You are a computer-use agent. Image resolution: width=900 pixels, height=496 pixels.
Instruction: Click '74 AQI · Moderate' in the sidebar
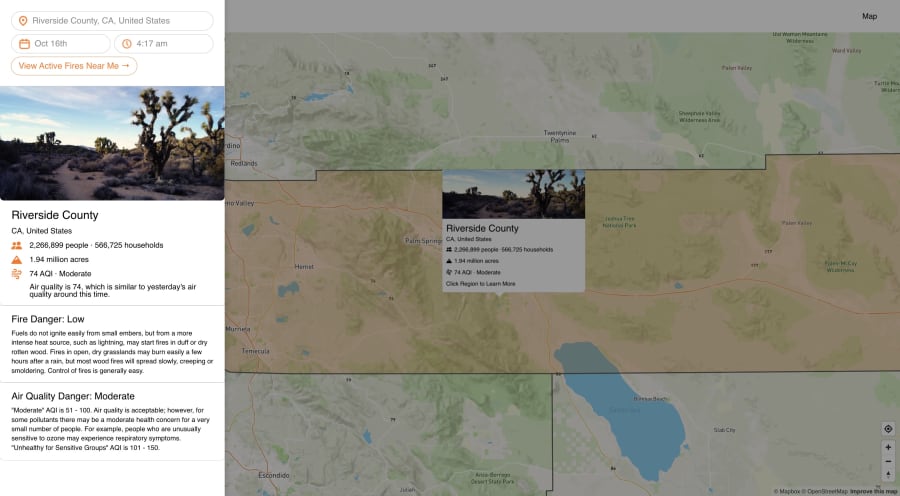[x=60, y=274]
